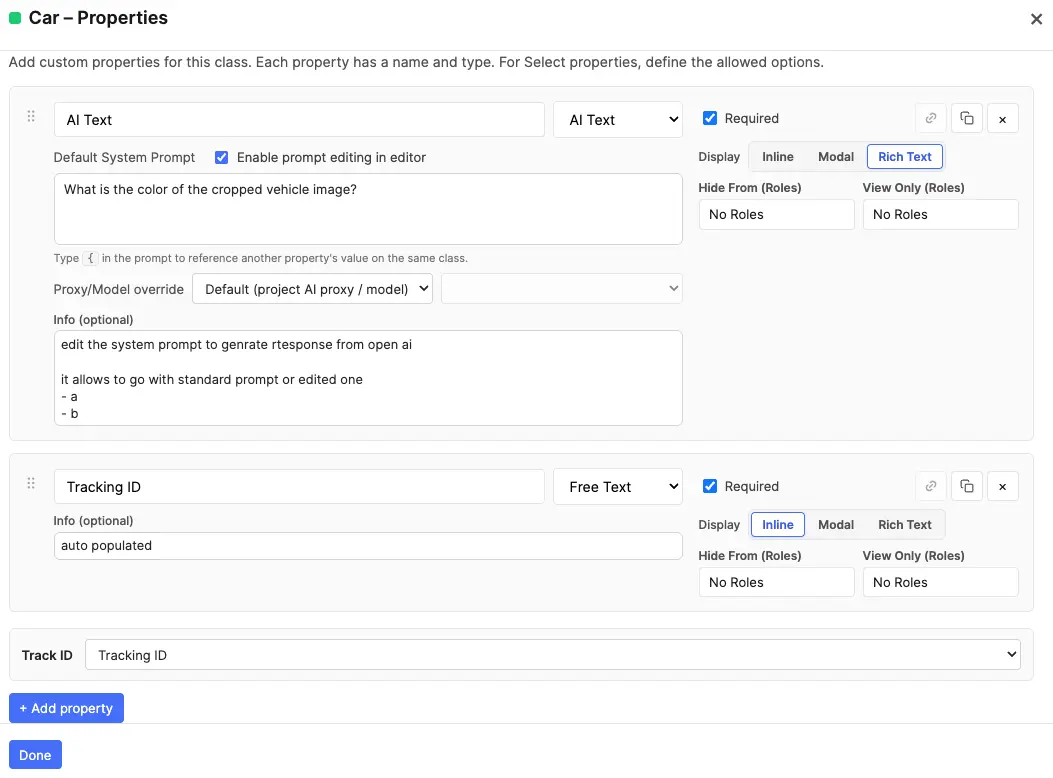Set AI Text display to Inline
The width and height of the screenshot is (1053, 778).
(x=778, y=156)
